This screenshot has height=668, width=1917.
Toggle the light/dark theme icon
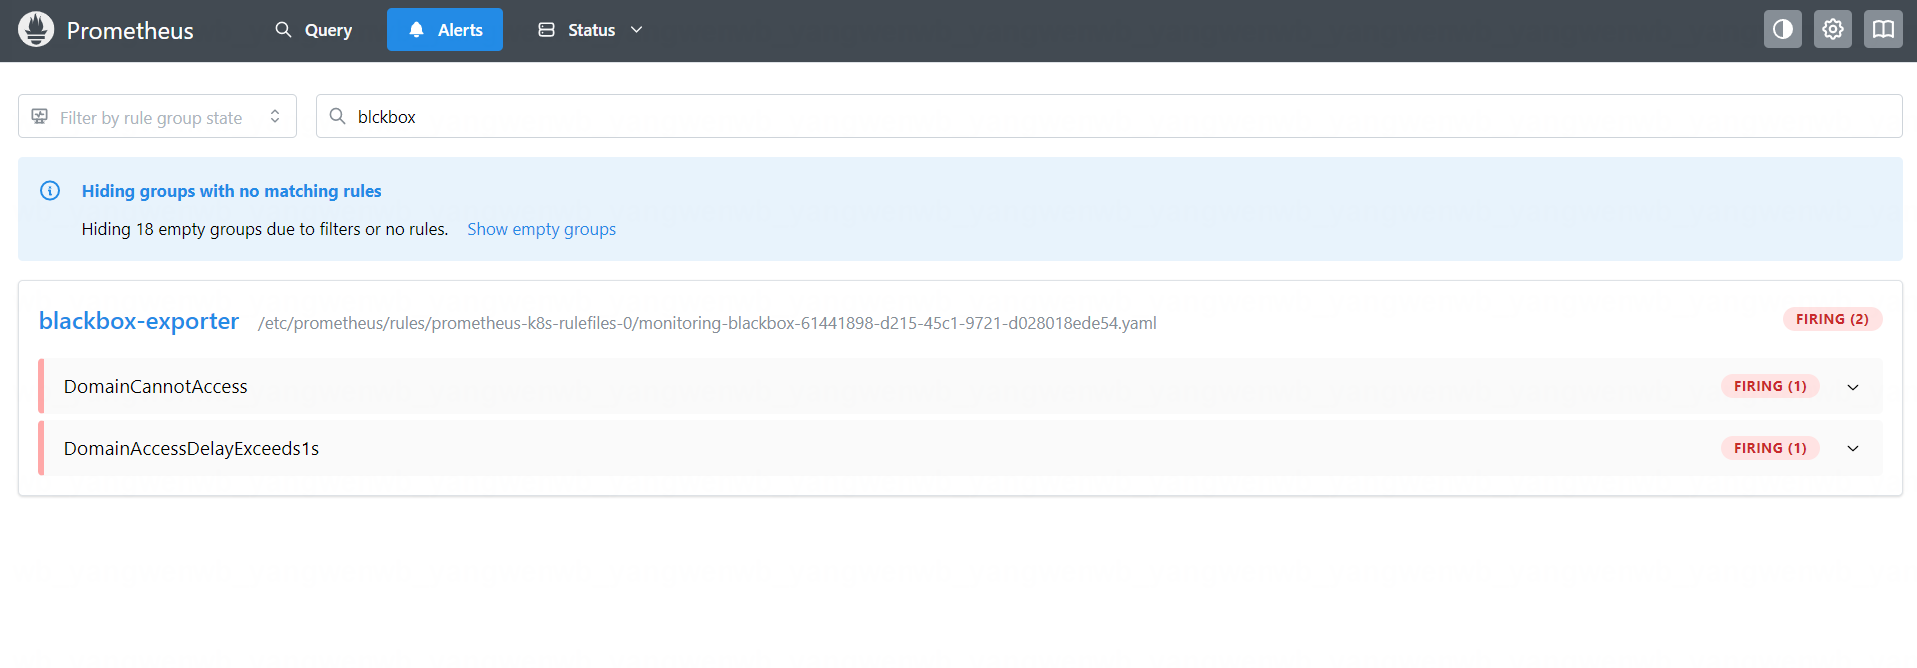click(x=1782, y=30)
